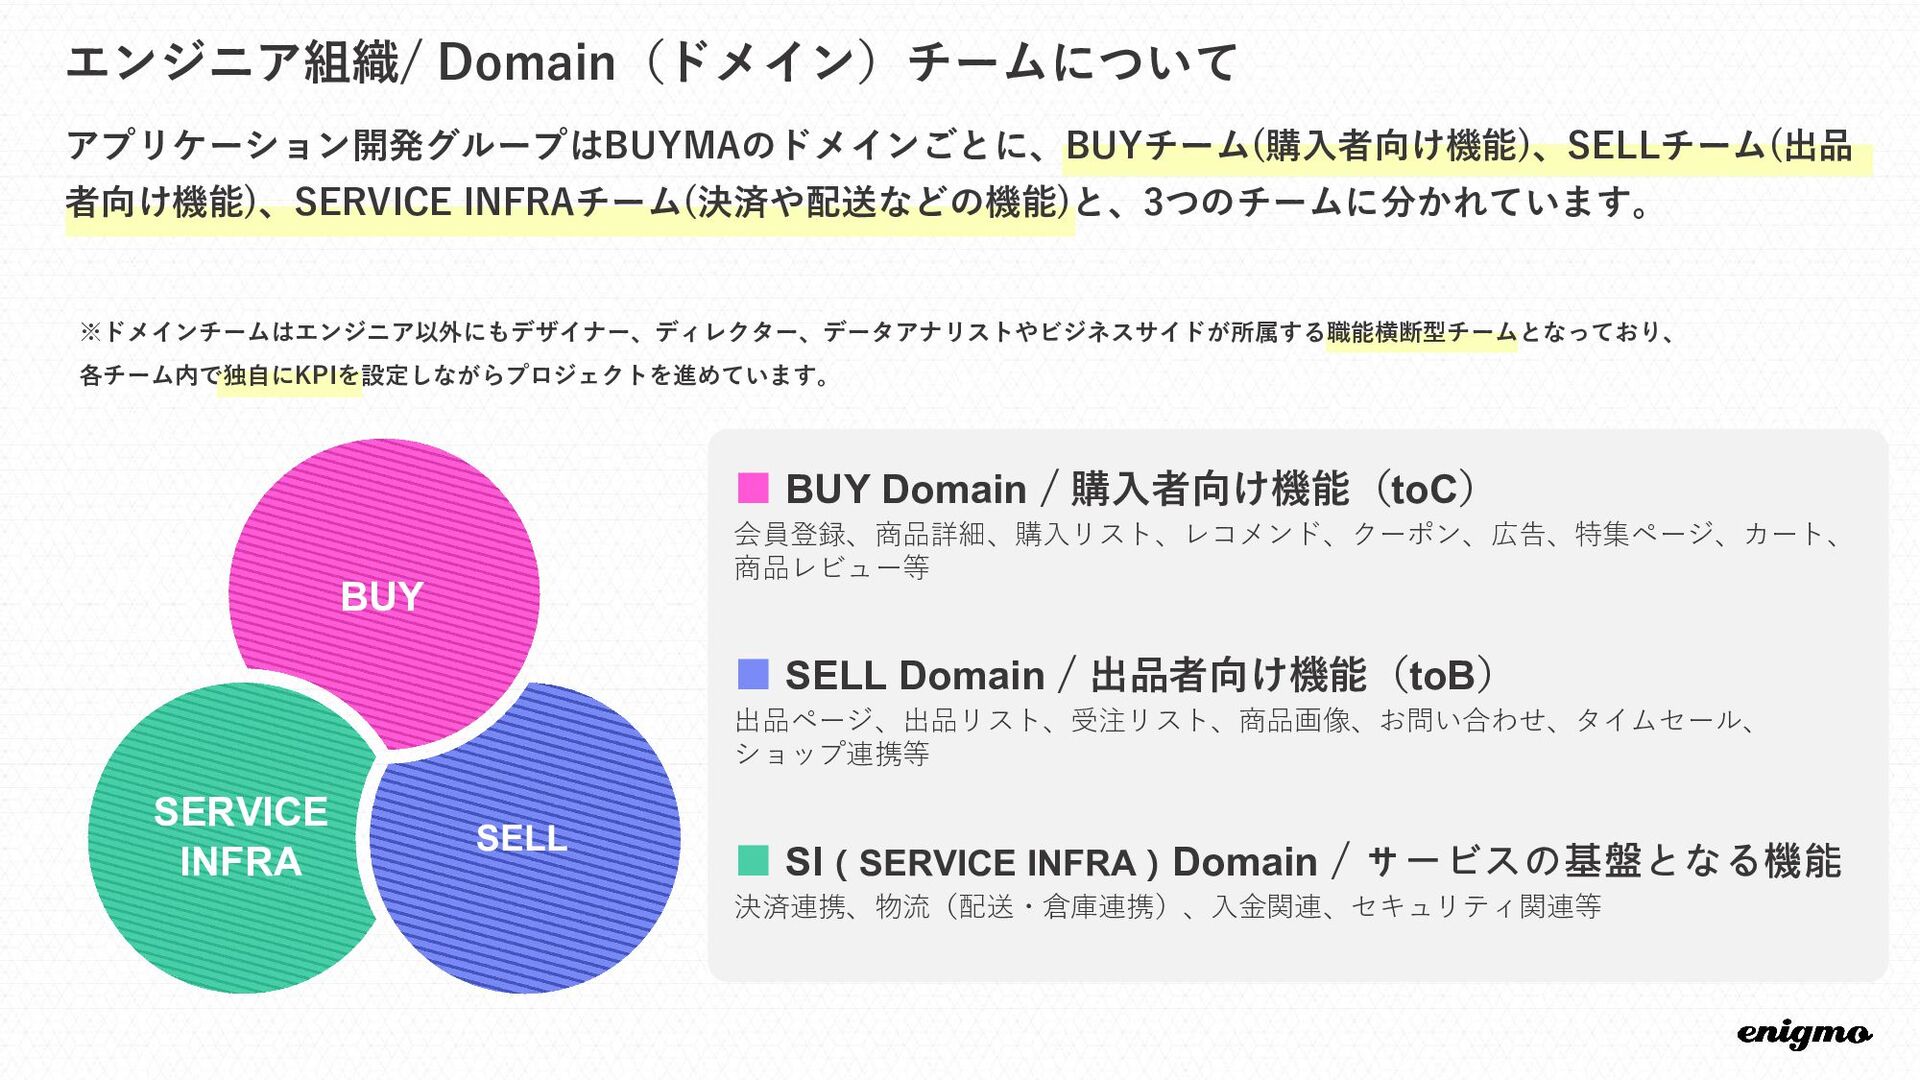
Task: Click the BUY description starting 会員登録
Action: 1288,550
